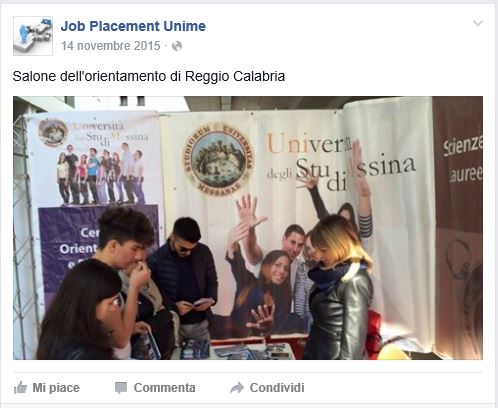
Task: Click the globe public-privacy icon
Action: coord(177,46)
